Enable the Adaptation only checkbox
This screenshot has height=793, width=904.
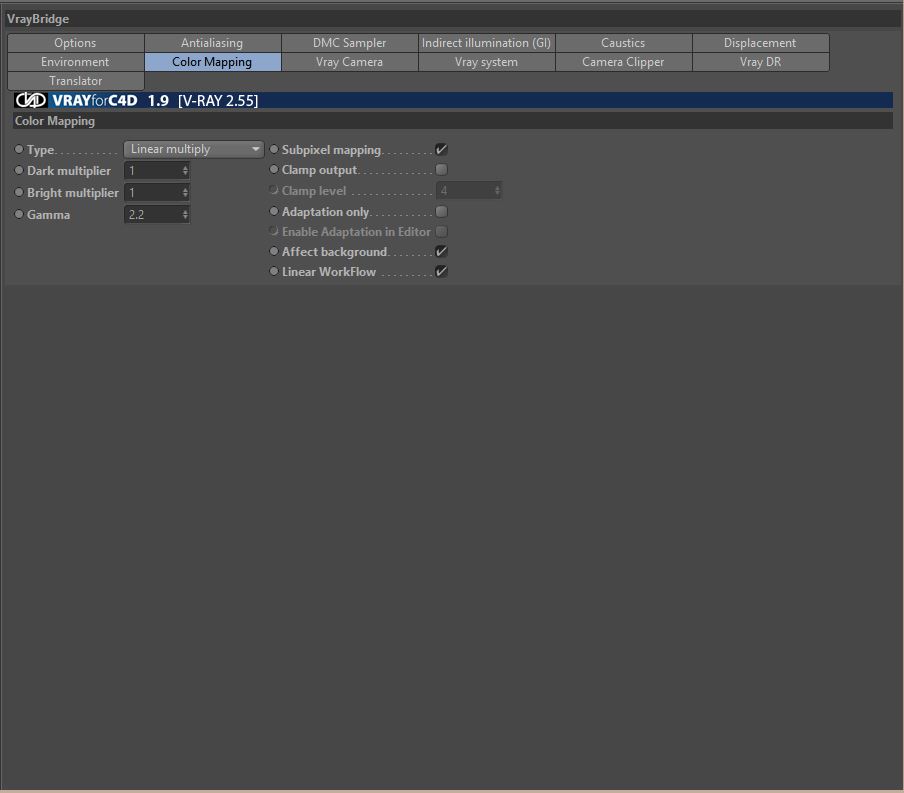coord(442,212)
